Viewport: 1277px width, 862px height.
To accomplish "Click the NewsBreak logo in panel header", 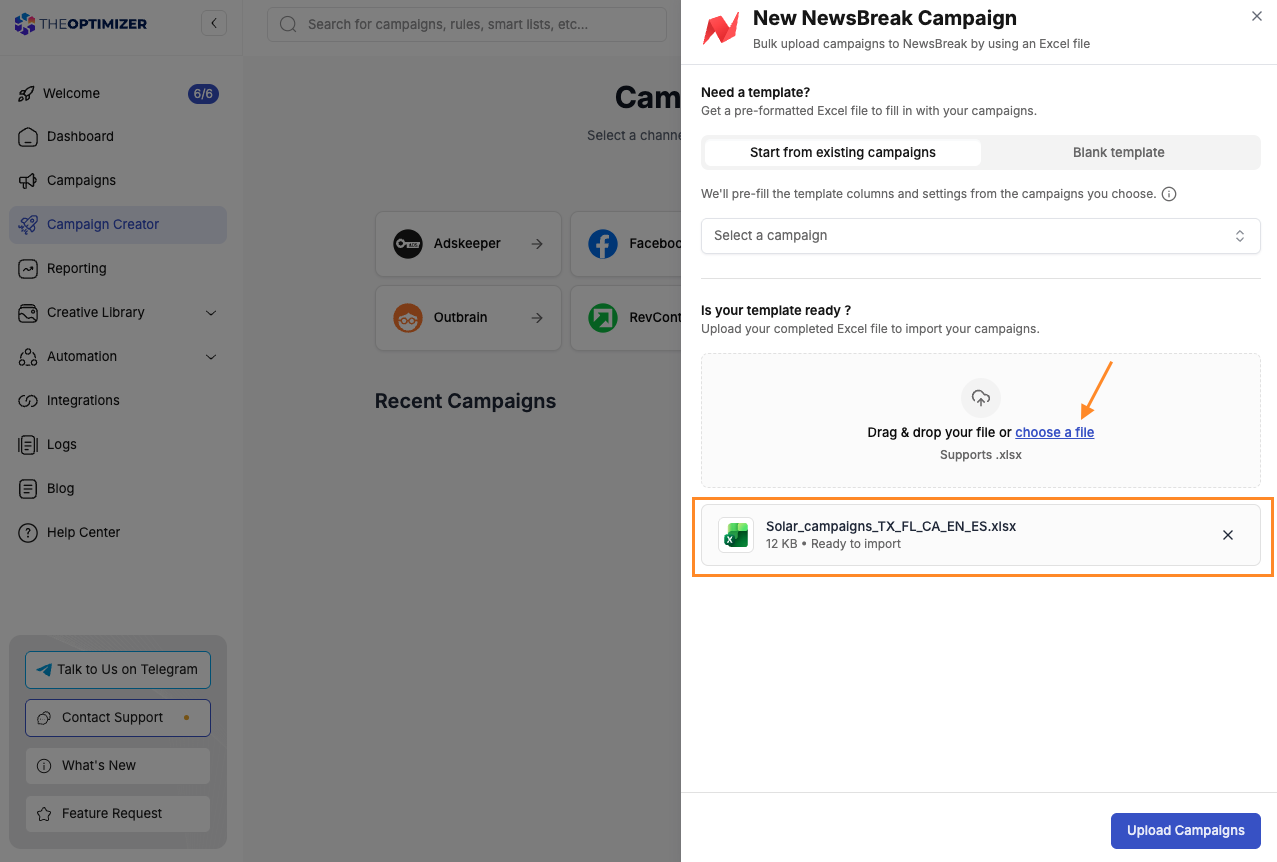I will tap(720, 29).
